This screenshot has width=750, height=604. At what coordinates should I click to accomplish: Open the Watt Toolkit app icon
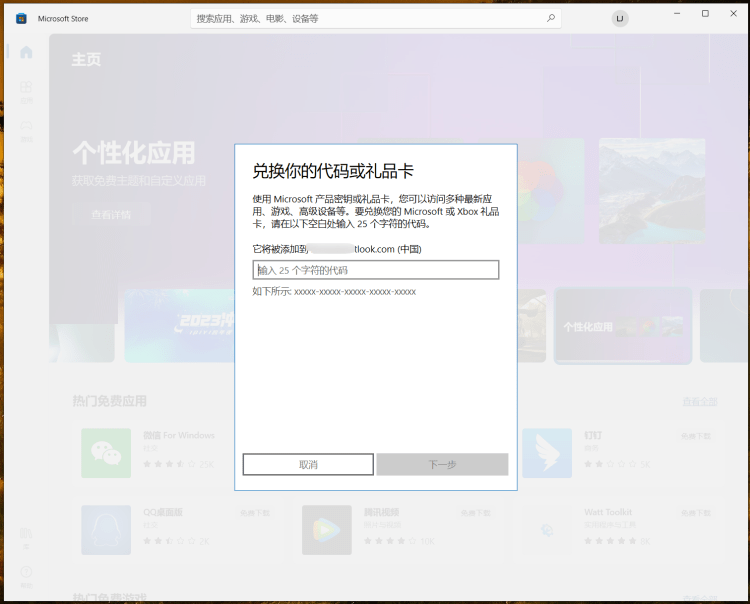[547, 530]
